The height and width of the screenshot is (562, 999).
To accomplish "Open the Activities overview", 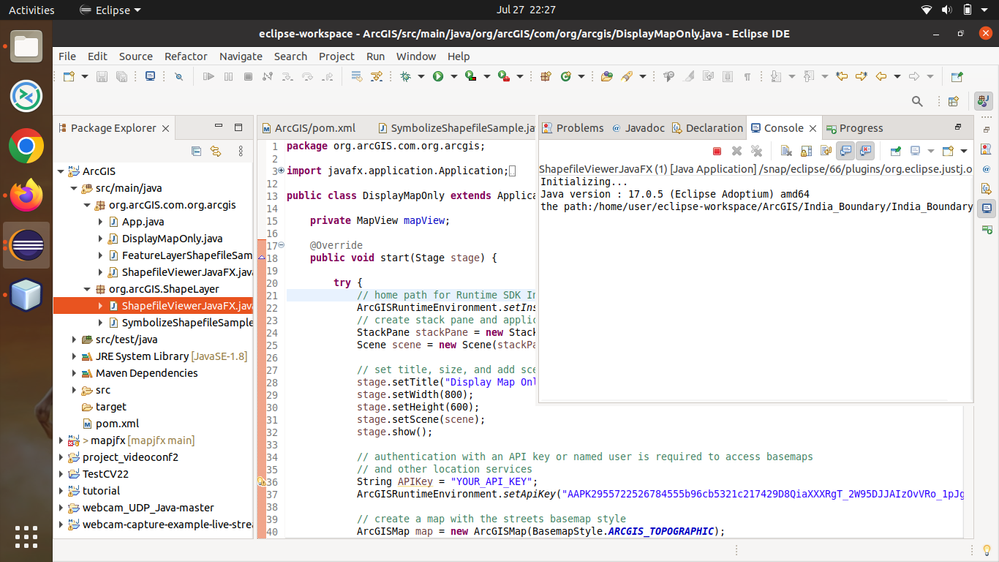I will pyautogui.click(x=31, y=10).
